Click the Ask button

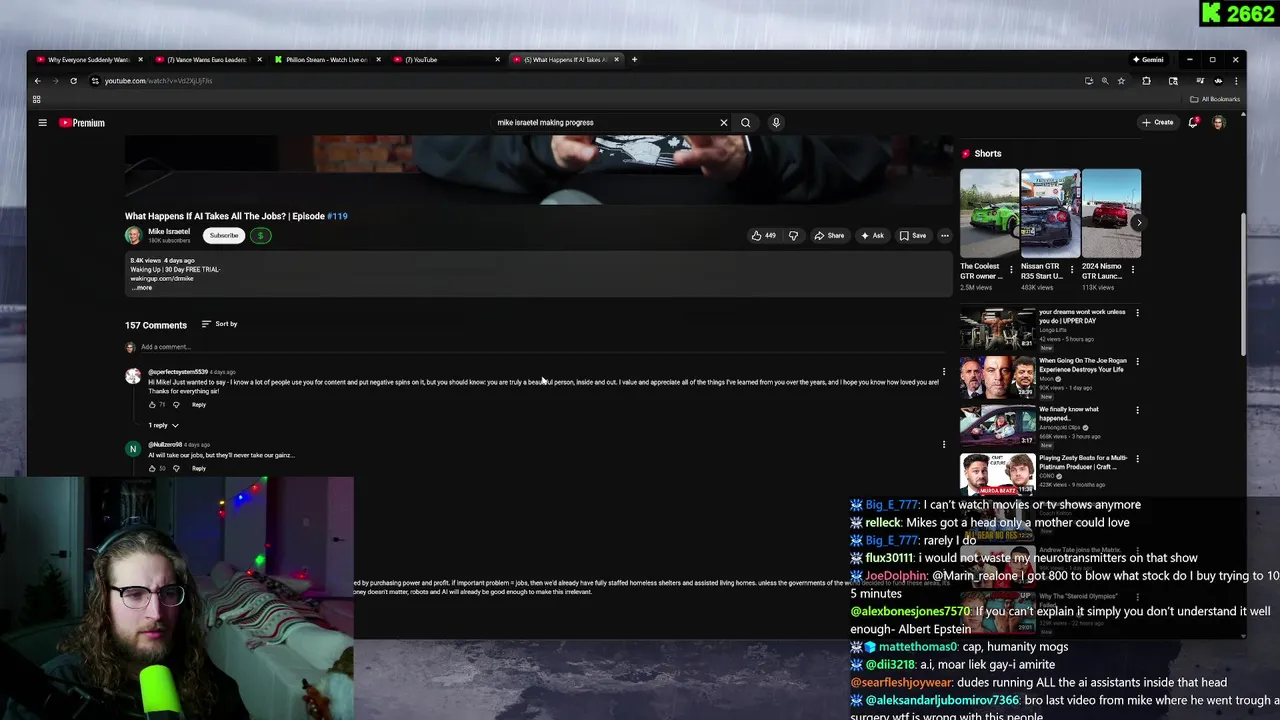(872, 236)
